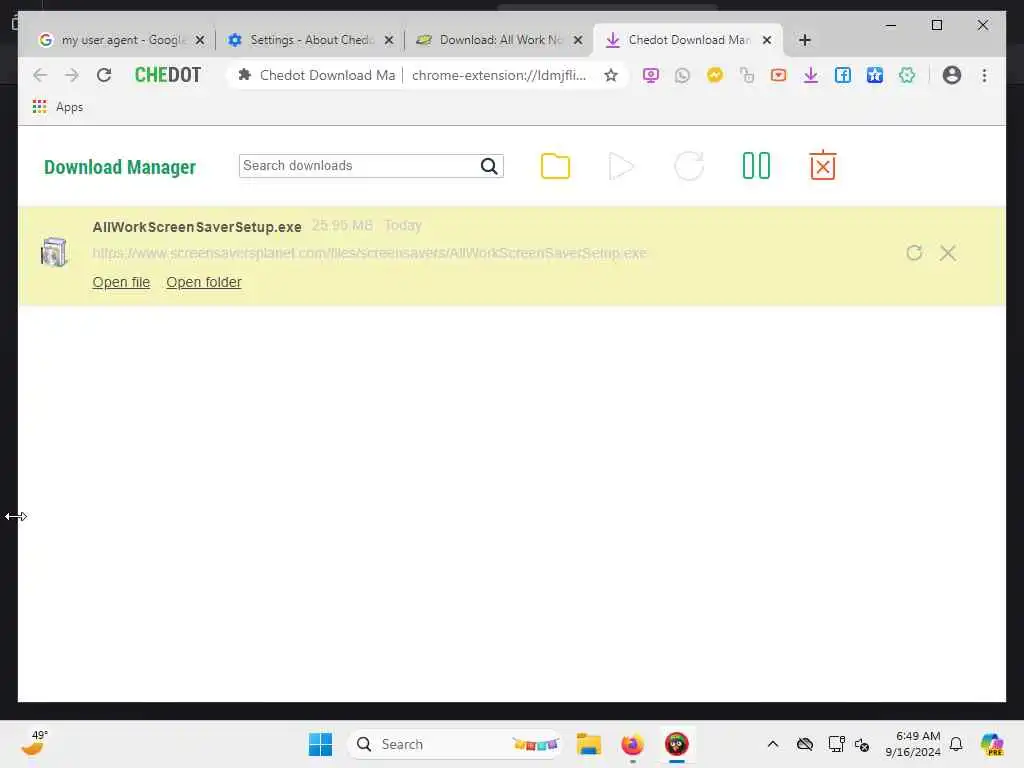
Task: Open Firefox from the taskbar
Action: [632, 744]
